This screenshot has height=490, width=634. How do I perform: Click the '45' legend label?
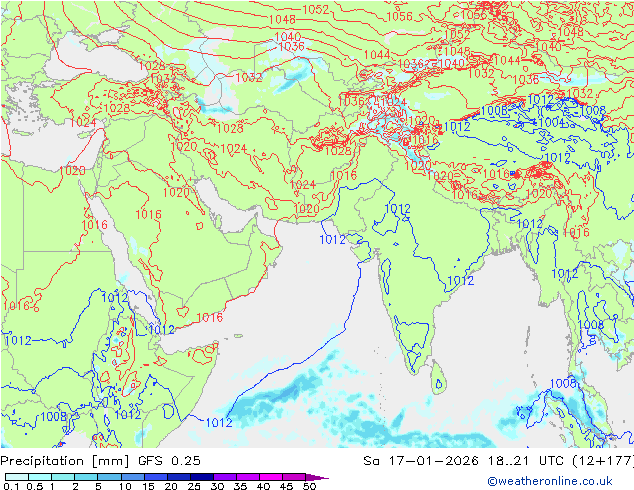pyautogui.click(x=286, y=486)
